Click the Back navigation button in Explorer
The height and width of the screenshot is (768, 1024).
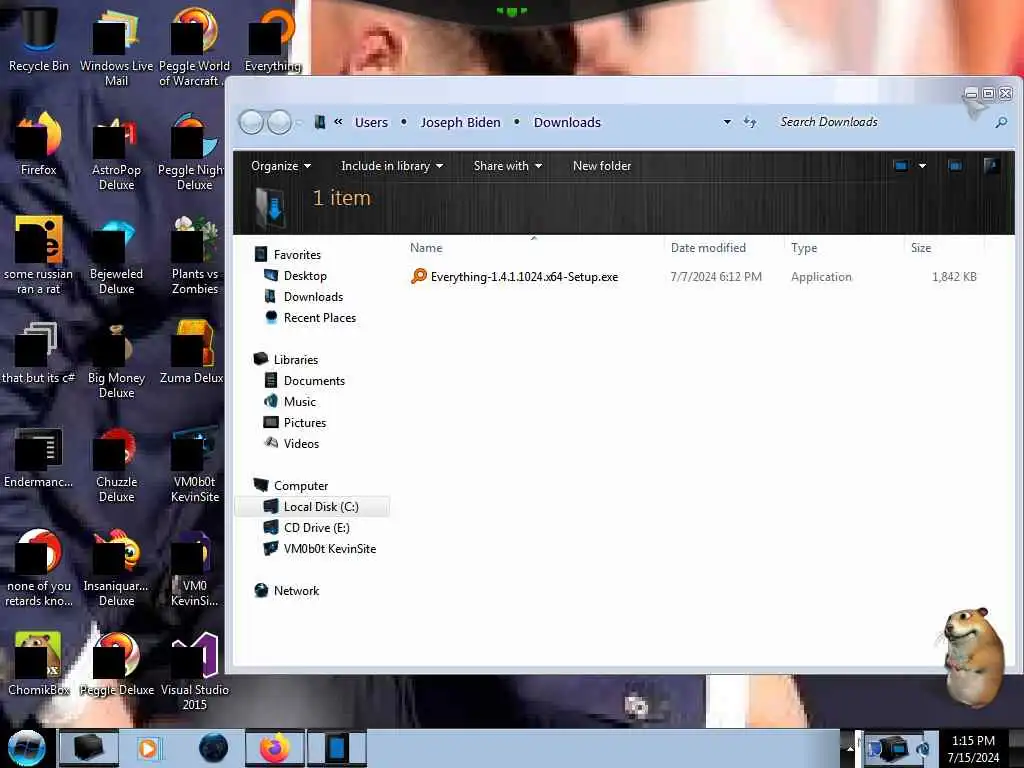(251, 122)
